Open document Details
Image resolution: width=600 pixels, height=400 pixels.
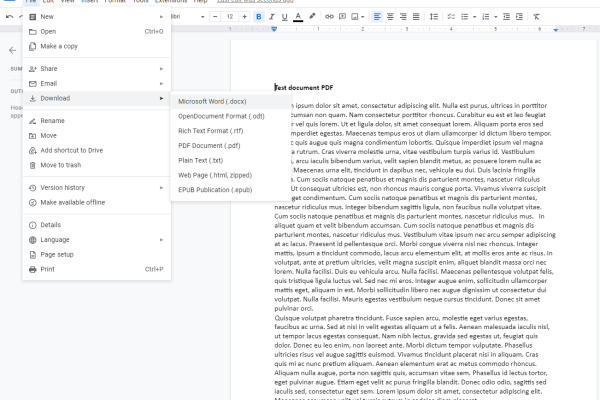pyautogui.click(x=96, y=225)
